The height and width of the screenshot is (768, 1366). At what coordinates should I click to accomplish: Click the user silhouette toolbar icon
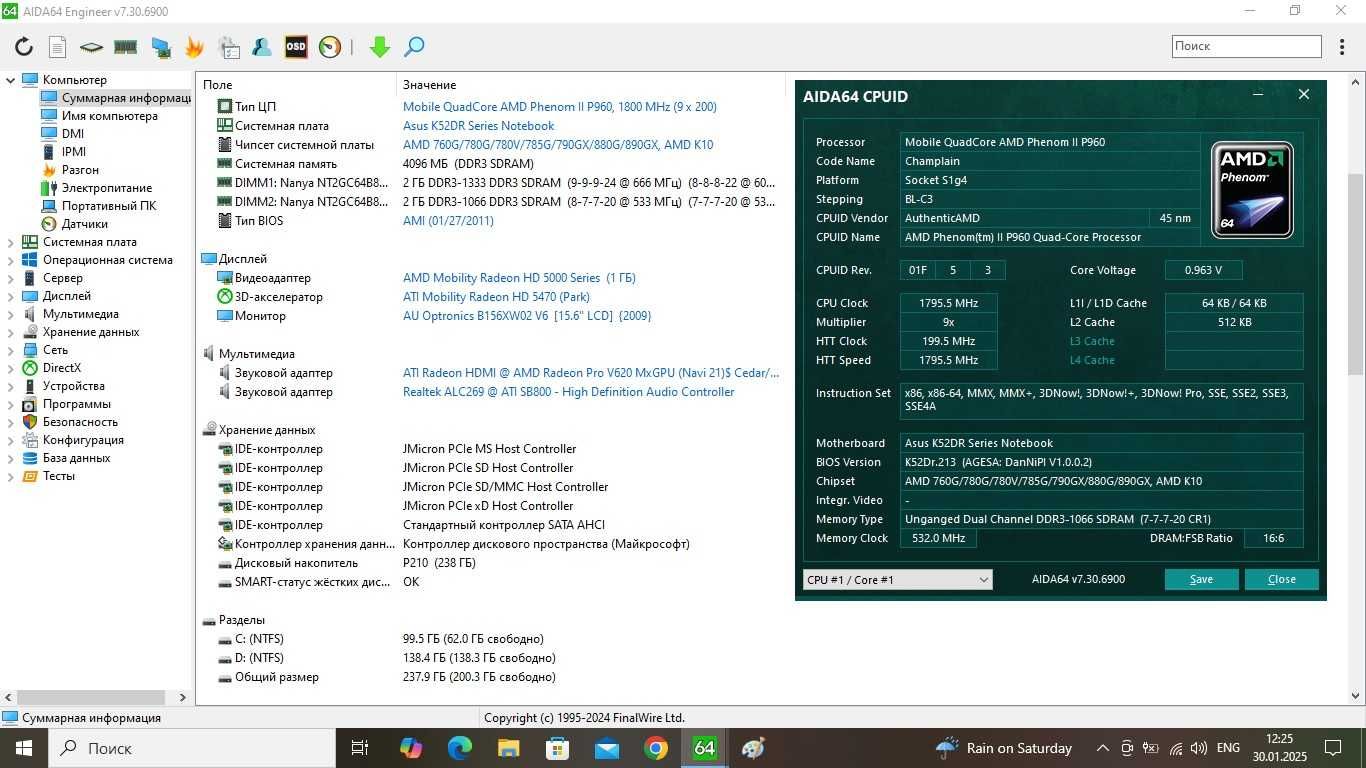coord(262,46)
